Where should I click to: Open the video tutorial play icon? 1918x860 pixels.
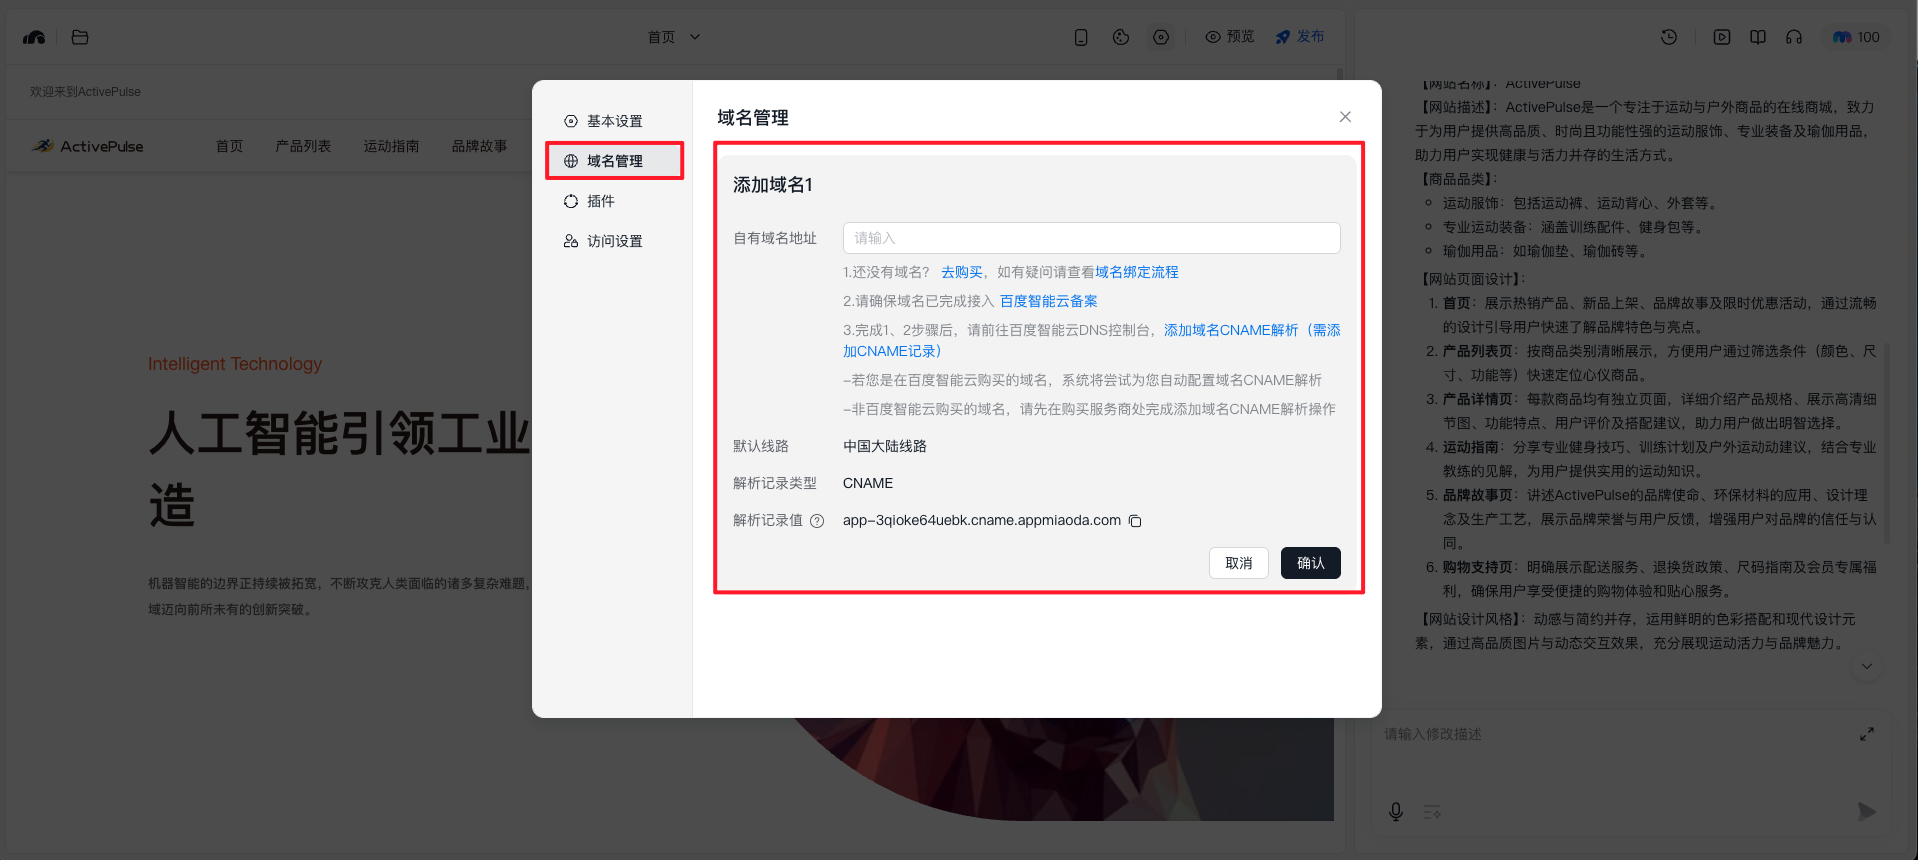(1722, 37)
